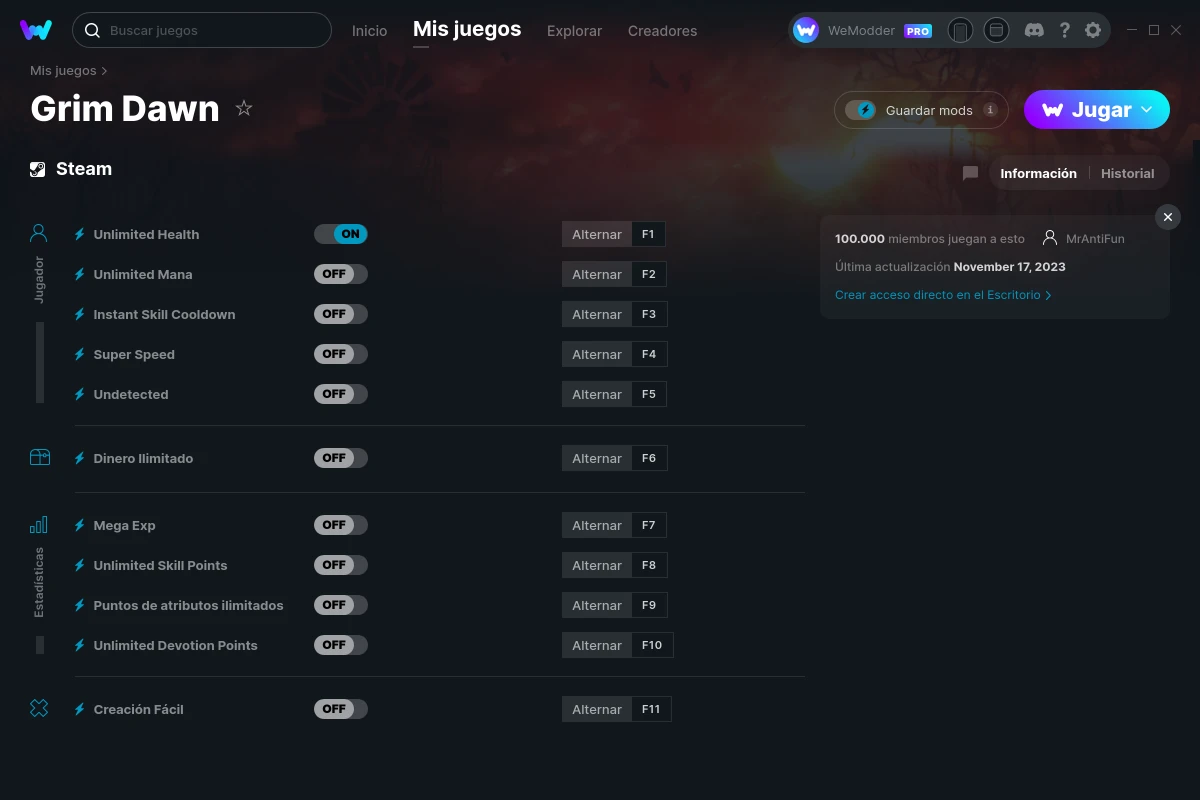The image size is (1200, 800).
Task: Click the MrAntiFun author user icon
Action: pyautogui.click(x=1050, y=238)
